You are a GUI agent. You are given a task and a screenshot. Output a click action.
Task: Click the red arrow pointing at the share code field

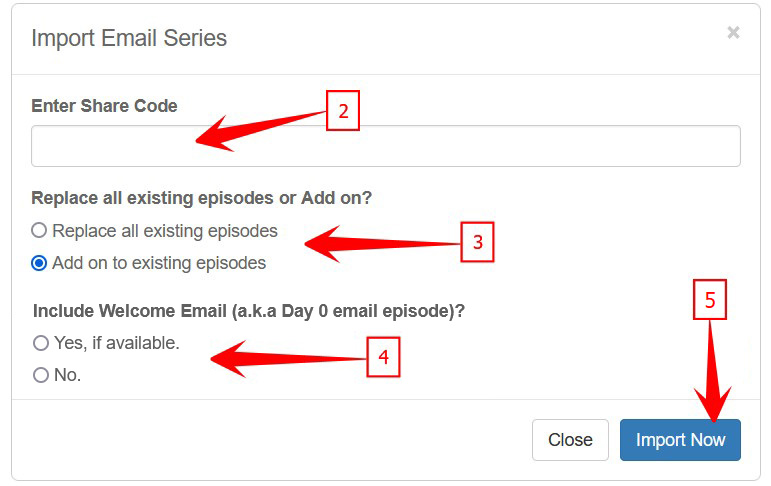(260, 128)
